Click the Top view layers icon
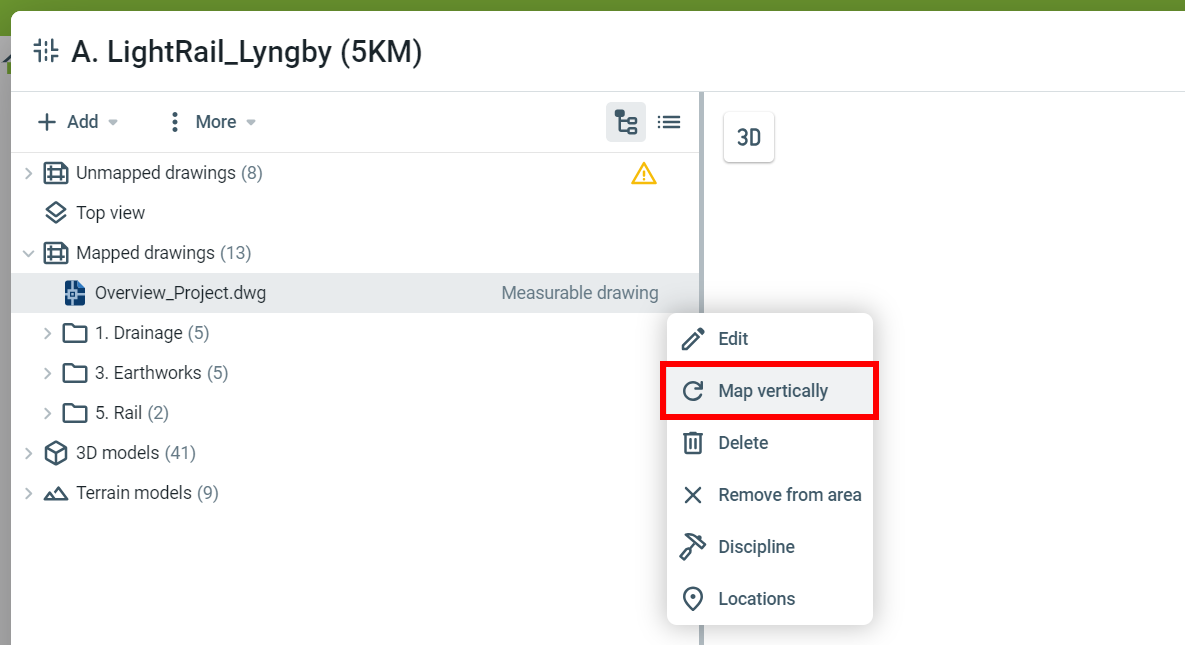The height and width of the screenshot is (645, 1185). pos(56,213)
